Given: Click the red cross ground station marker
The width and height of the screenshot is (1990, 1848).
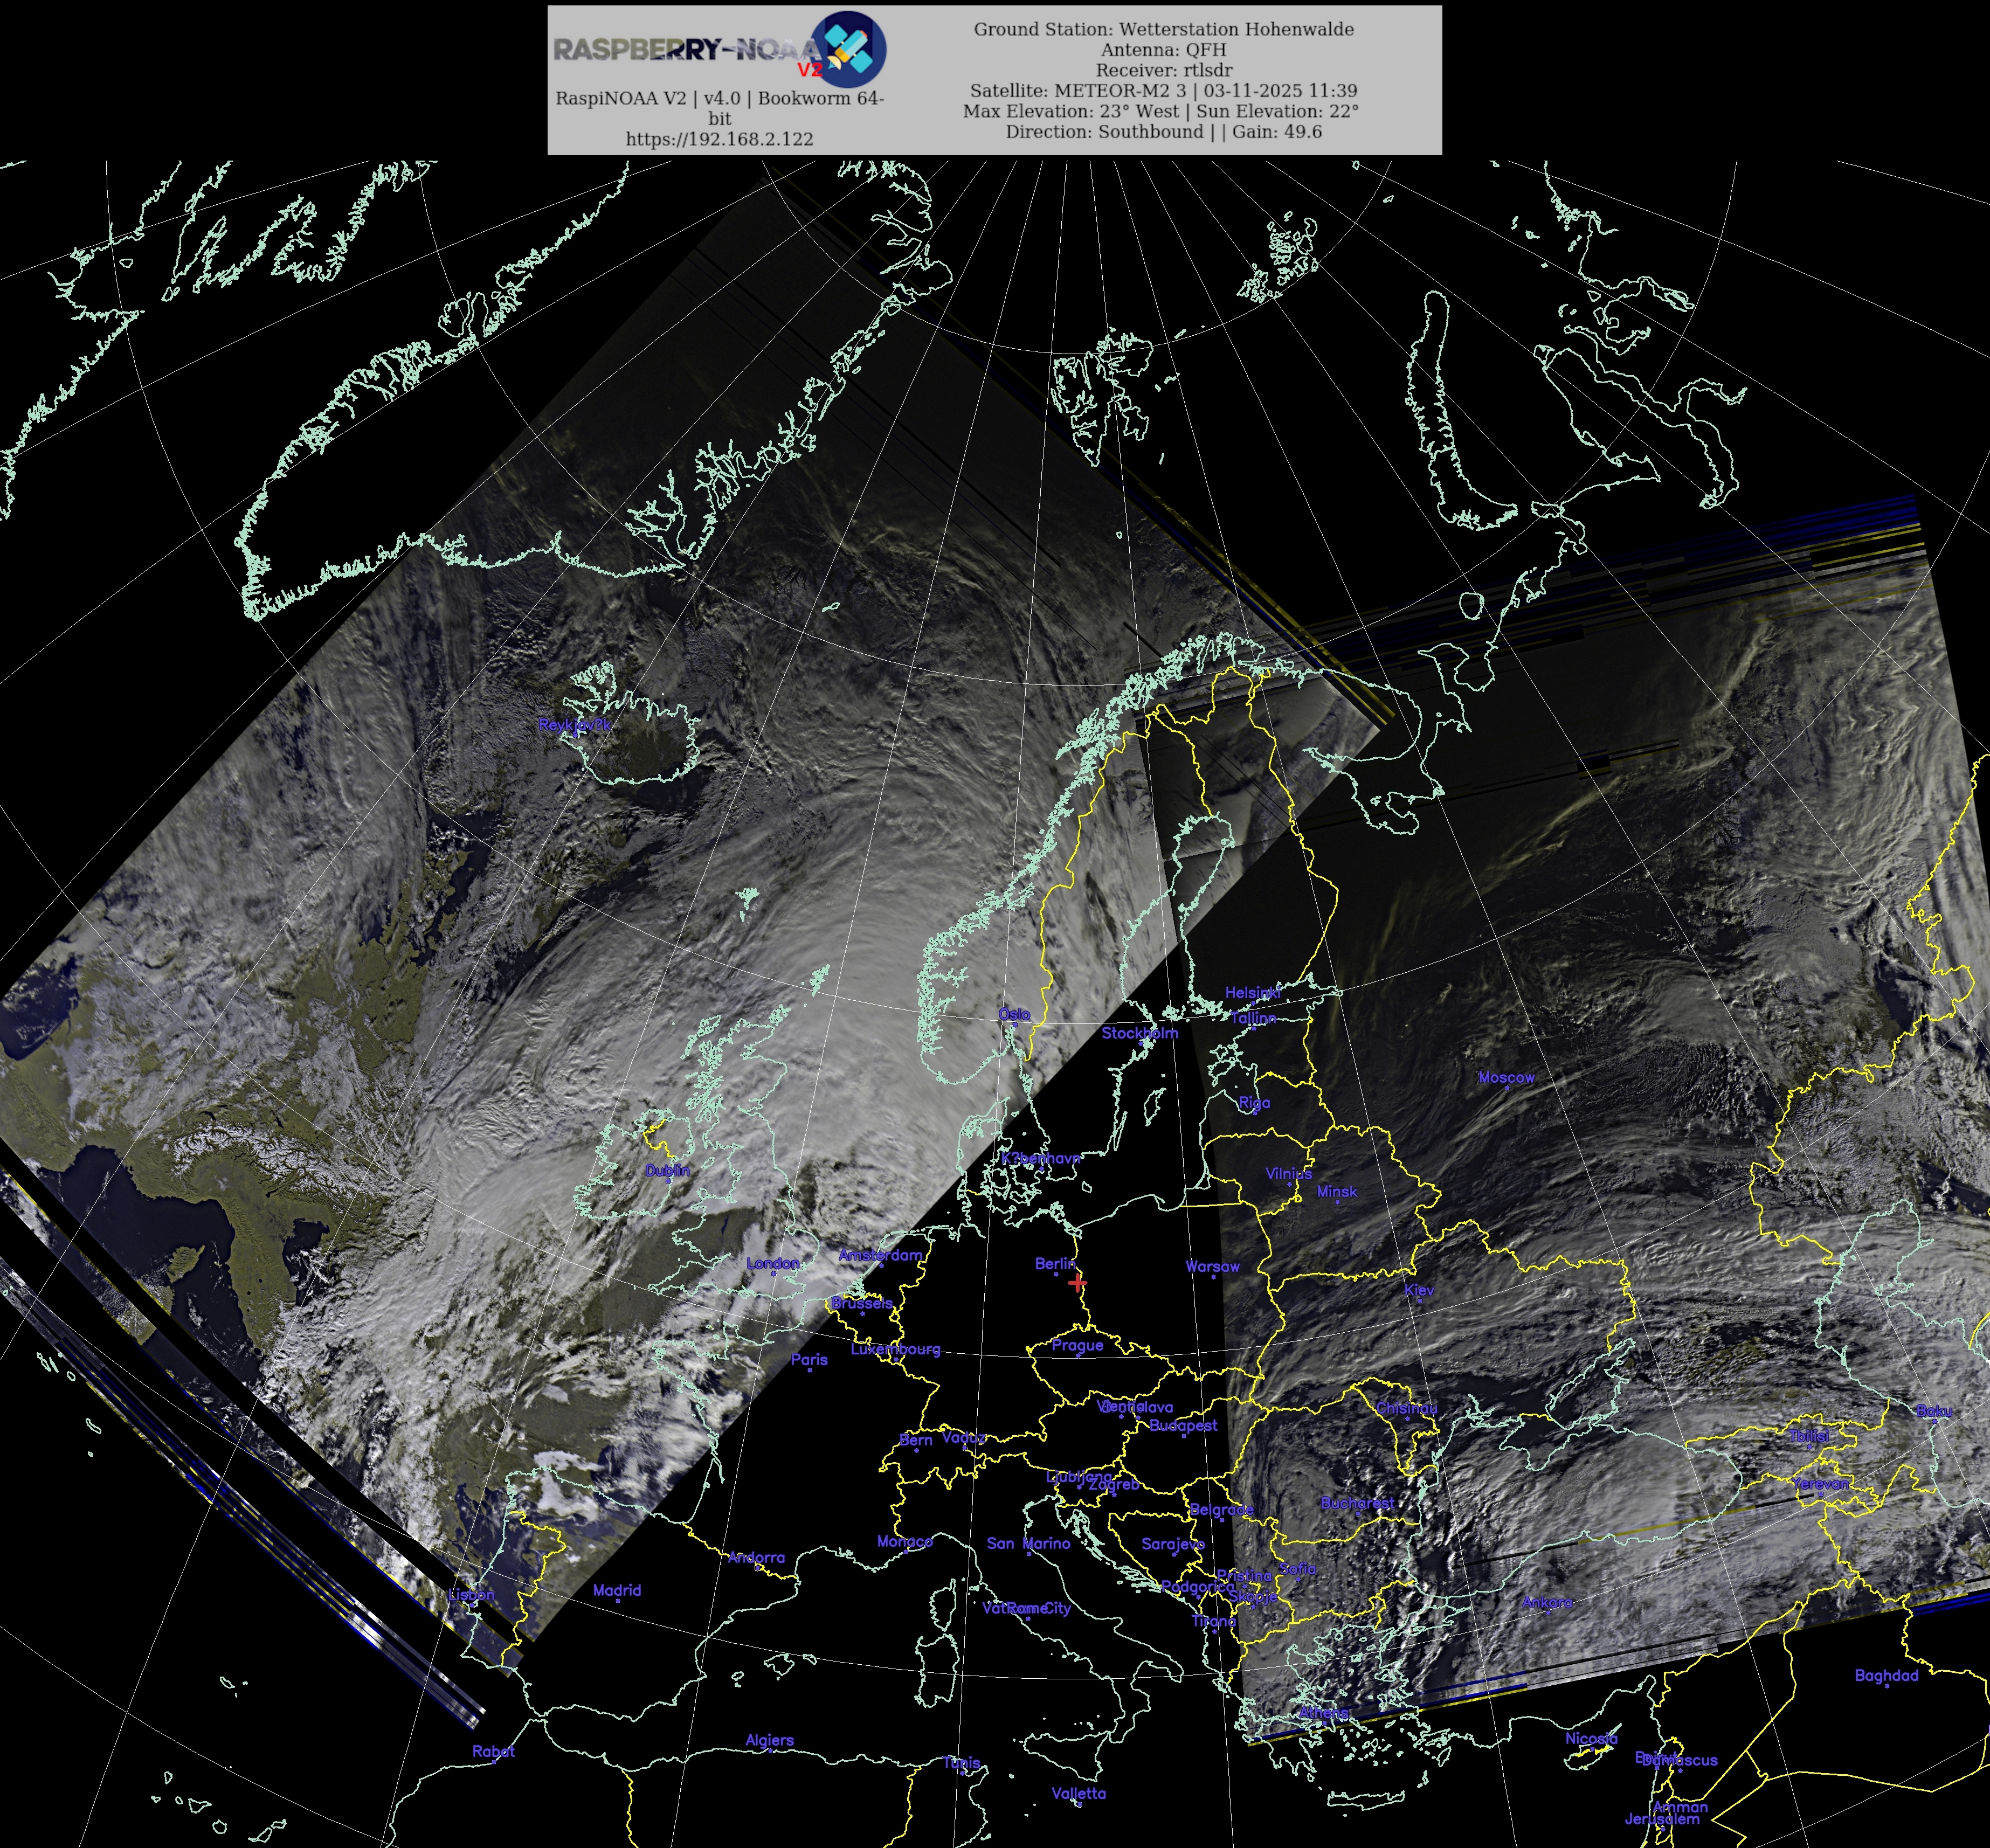Looking at the screenshot, I should 1077,1283.
